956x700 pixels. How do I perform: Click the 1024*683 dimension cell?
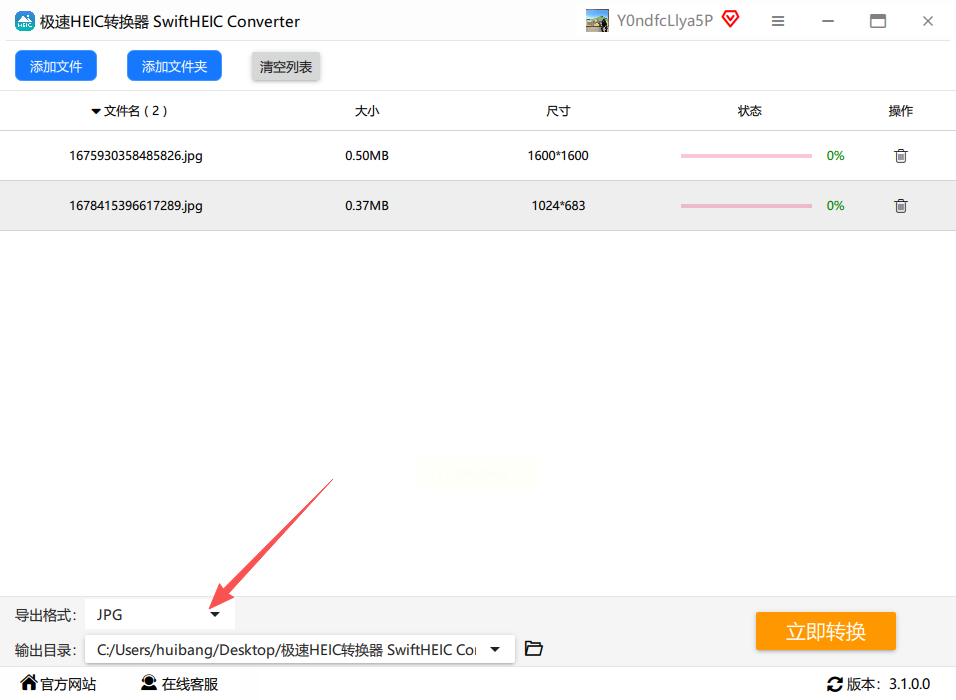[x=558, y=206]
